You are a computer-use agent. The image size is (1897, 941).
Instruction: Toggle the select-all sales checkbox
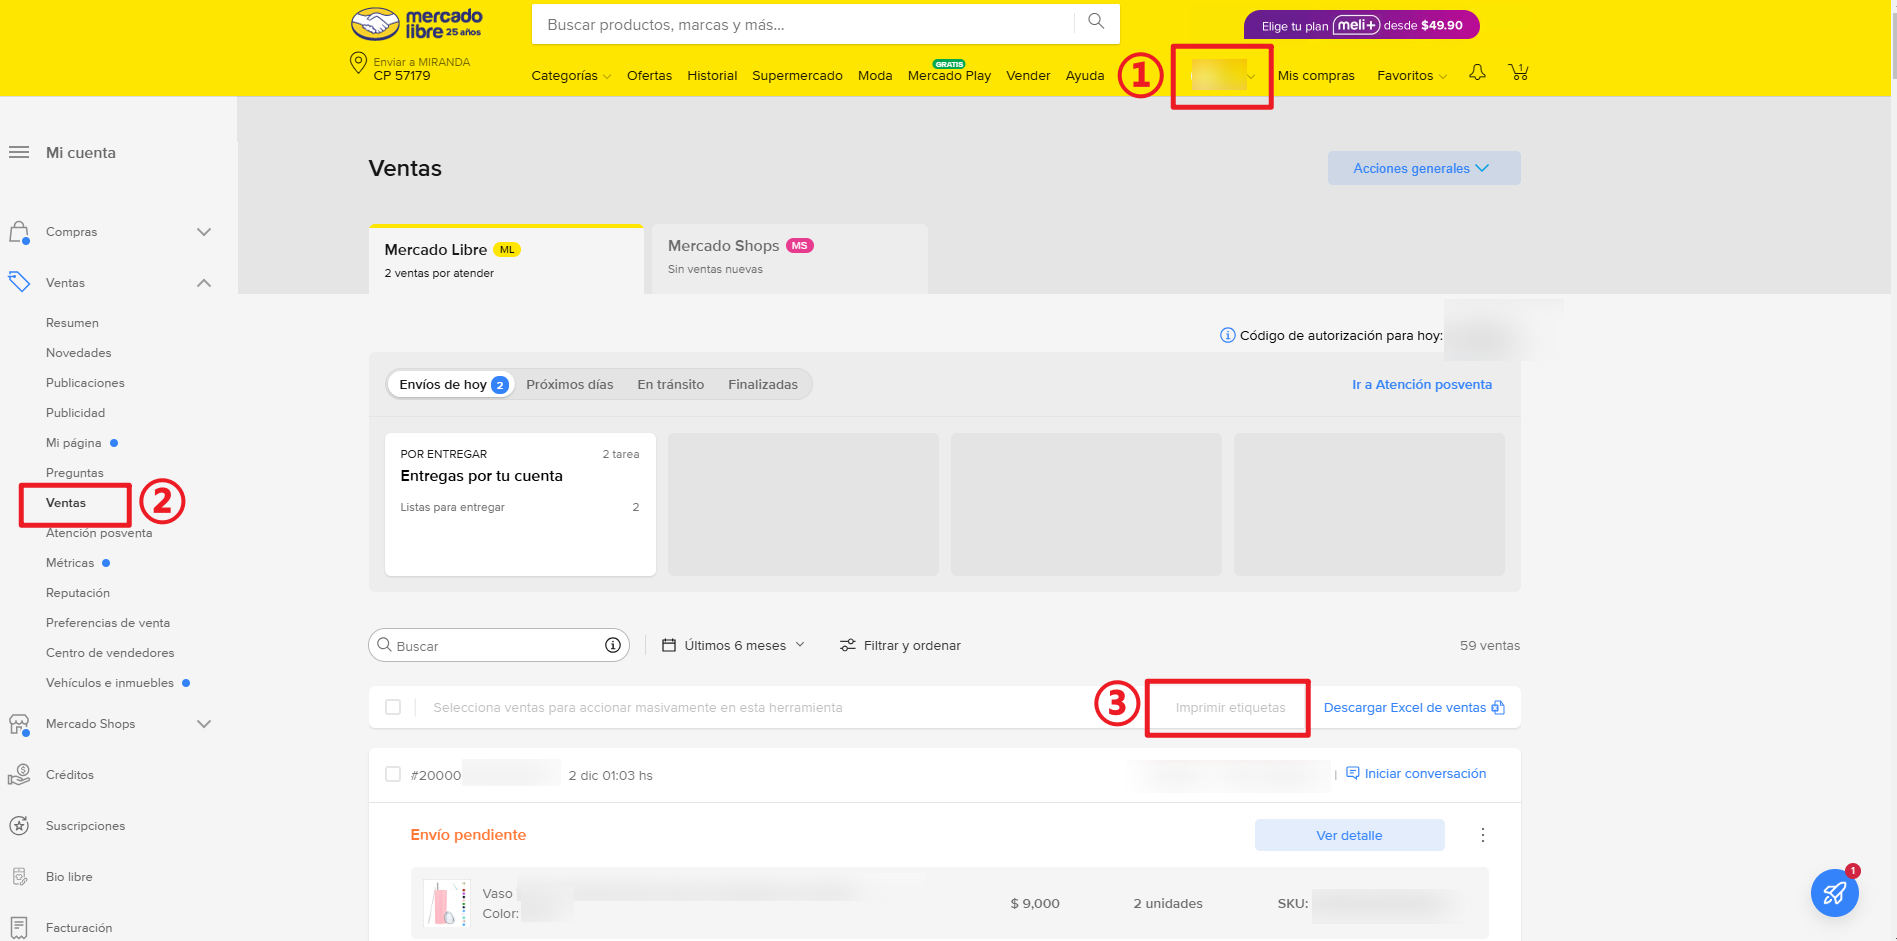pos(393,707)
